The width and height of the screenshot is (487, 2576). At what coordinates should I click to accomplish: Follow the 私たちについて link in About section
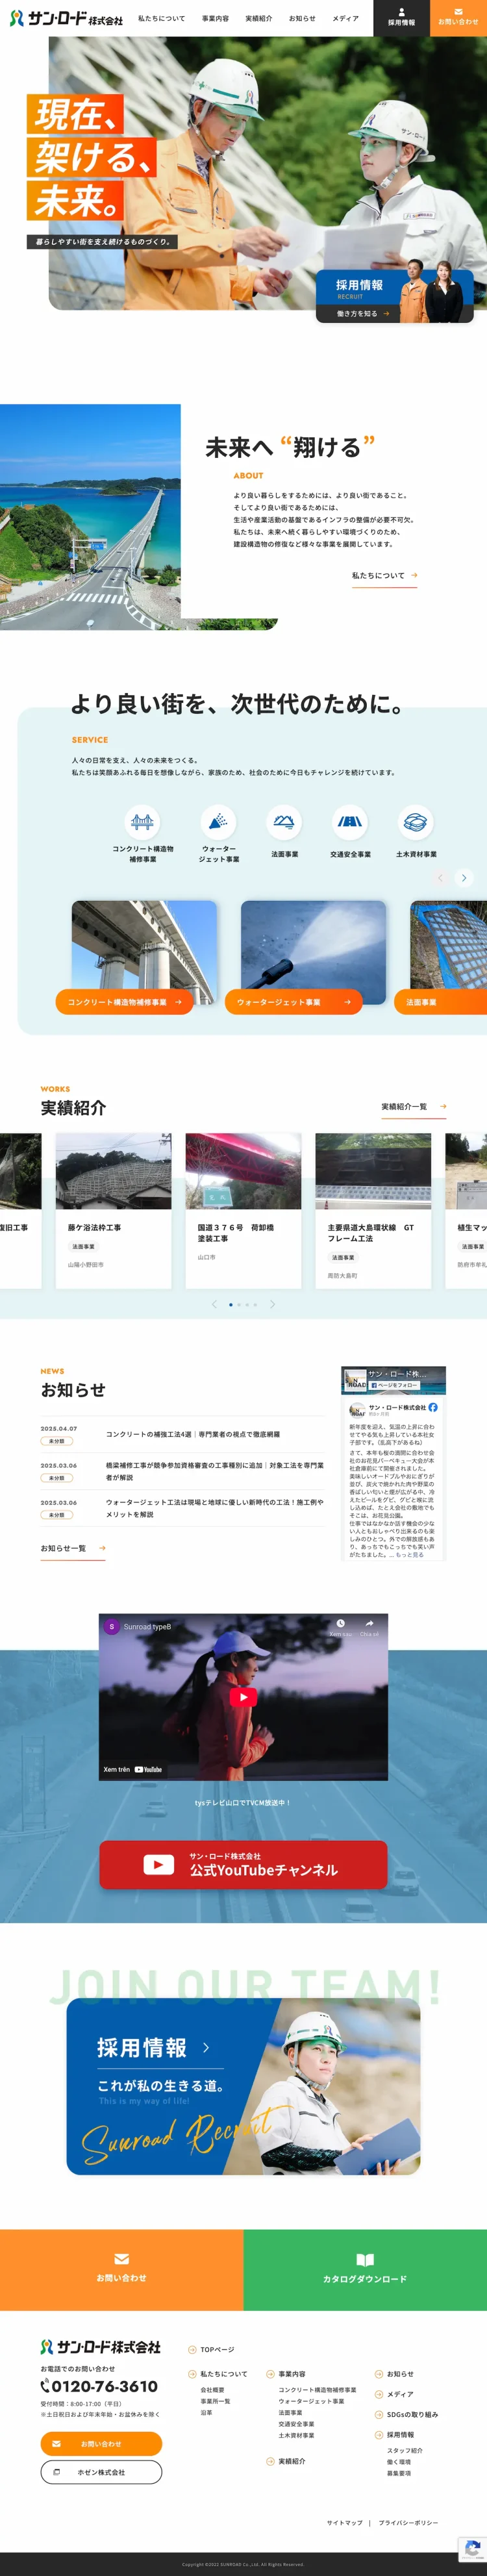pos(384,576)
